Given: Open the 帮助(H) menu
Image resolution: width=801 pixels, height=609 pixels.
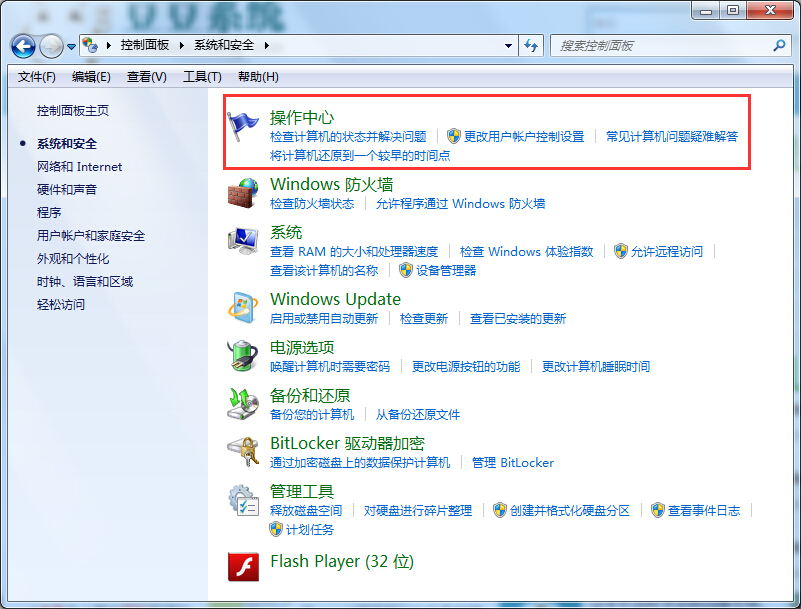Looking at the screenshot, I should (x=258, y=77).
